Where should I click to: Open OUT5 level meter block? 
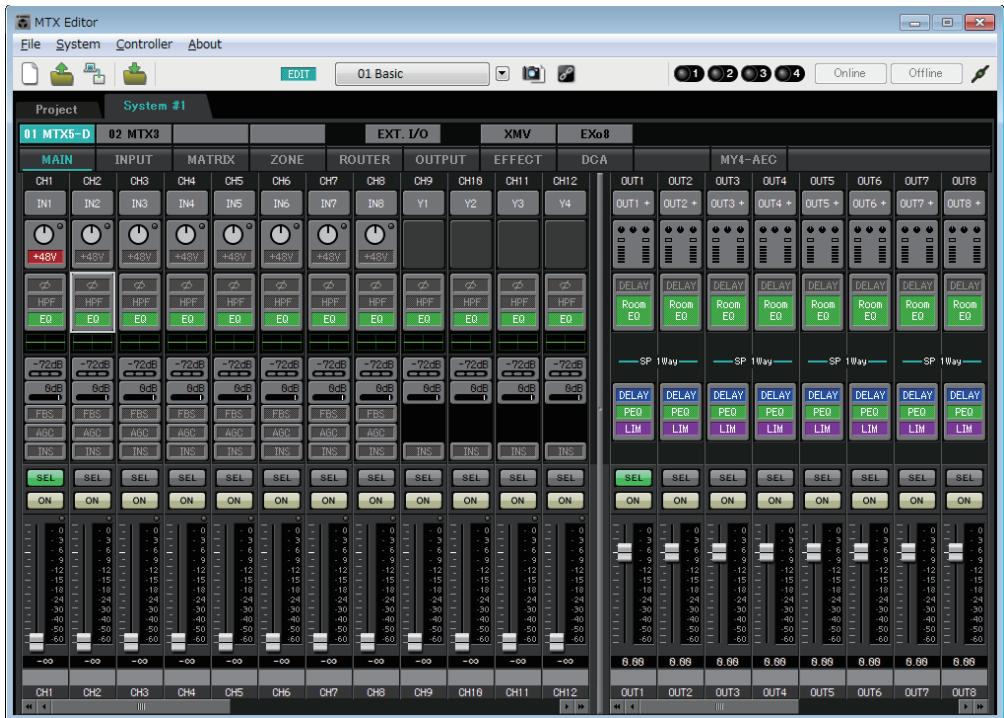(822, 244)
